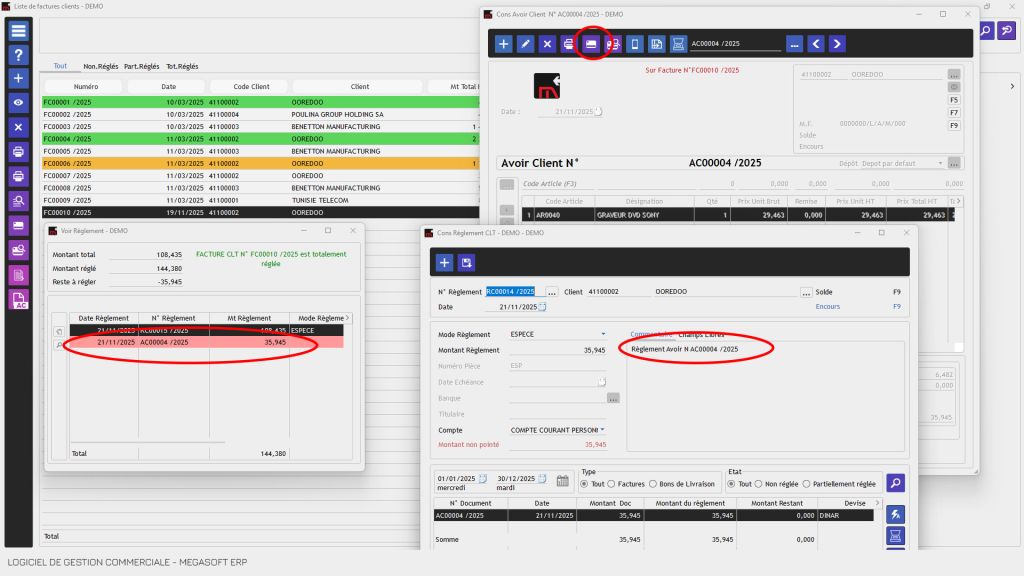Image resolution: width=1024 pixels, height=576 pixels.
Task: Open the search document icon in the left sidebar
Action: [x=18, y=201]
